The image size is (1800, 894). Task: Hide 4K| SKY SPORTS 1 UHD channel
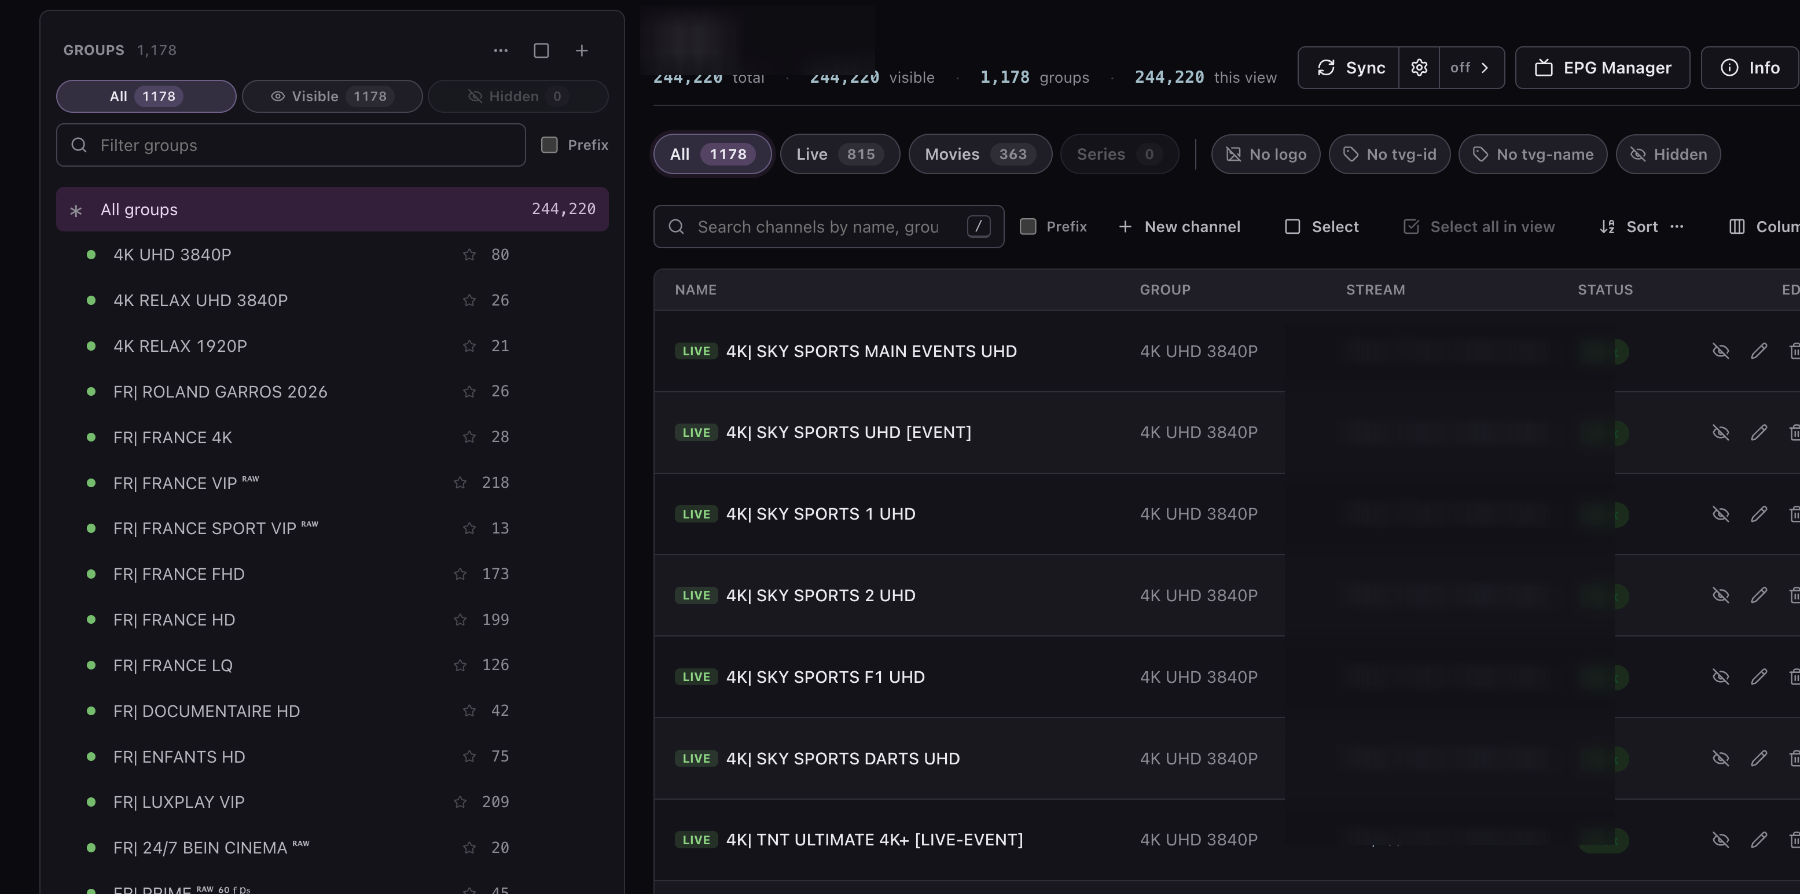click(x=1721, y=514)
